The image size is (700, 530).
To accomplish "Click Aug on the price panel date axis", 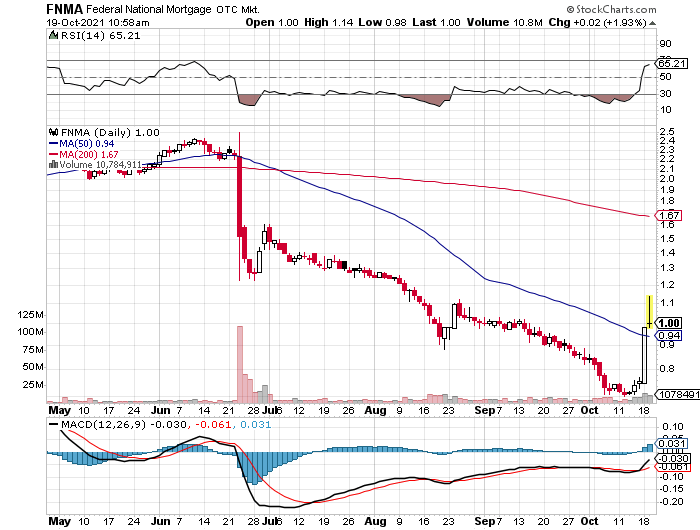I will click(x=375, y=410).
